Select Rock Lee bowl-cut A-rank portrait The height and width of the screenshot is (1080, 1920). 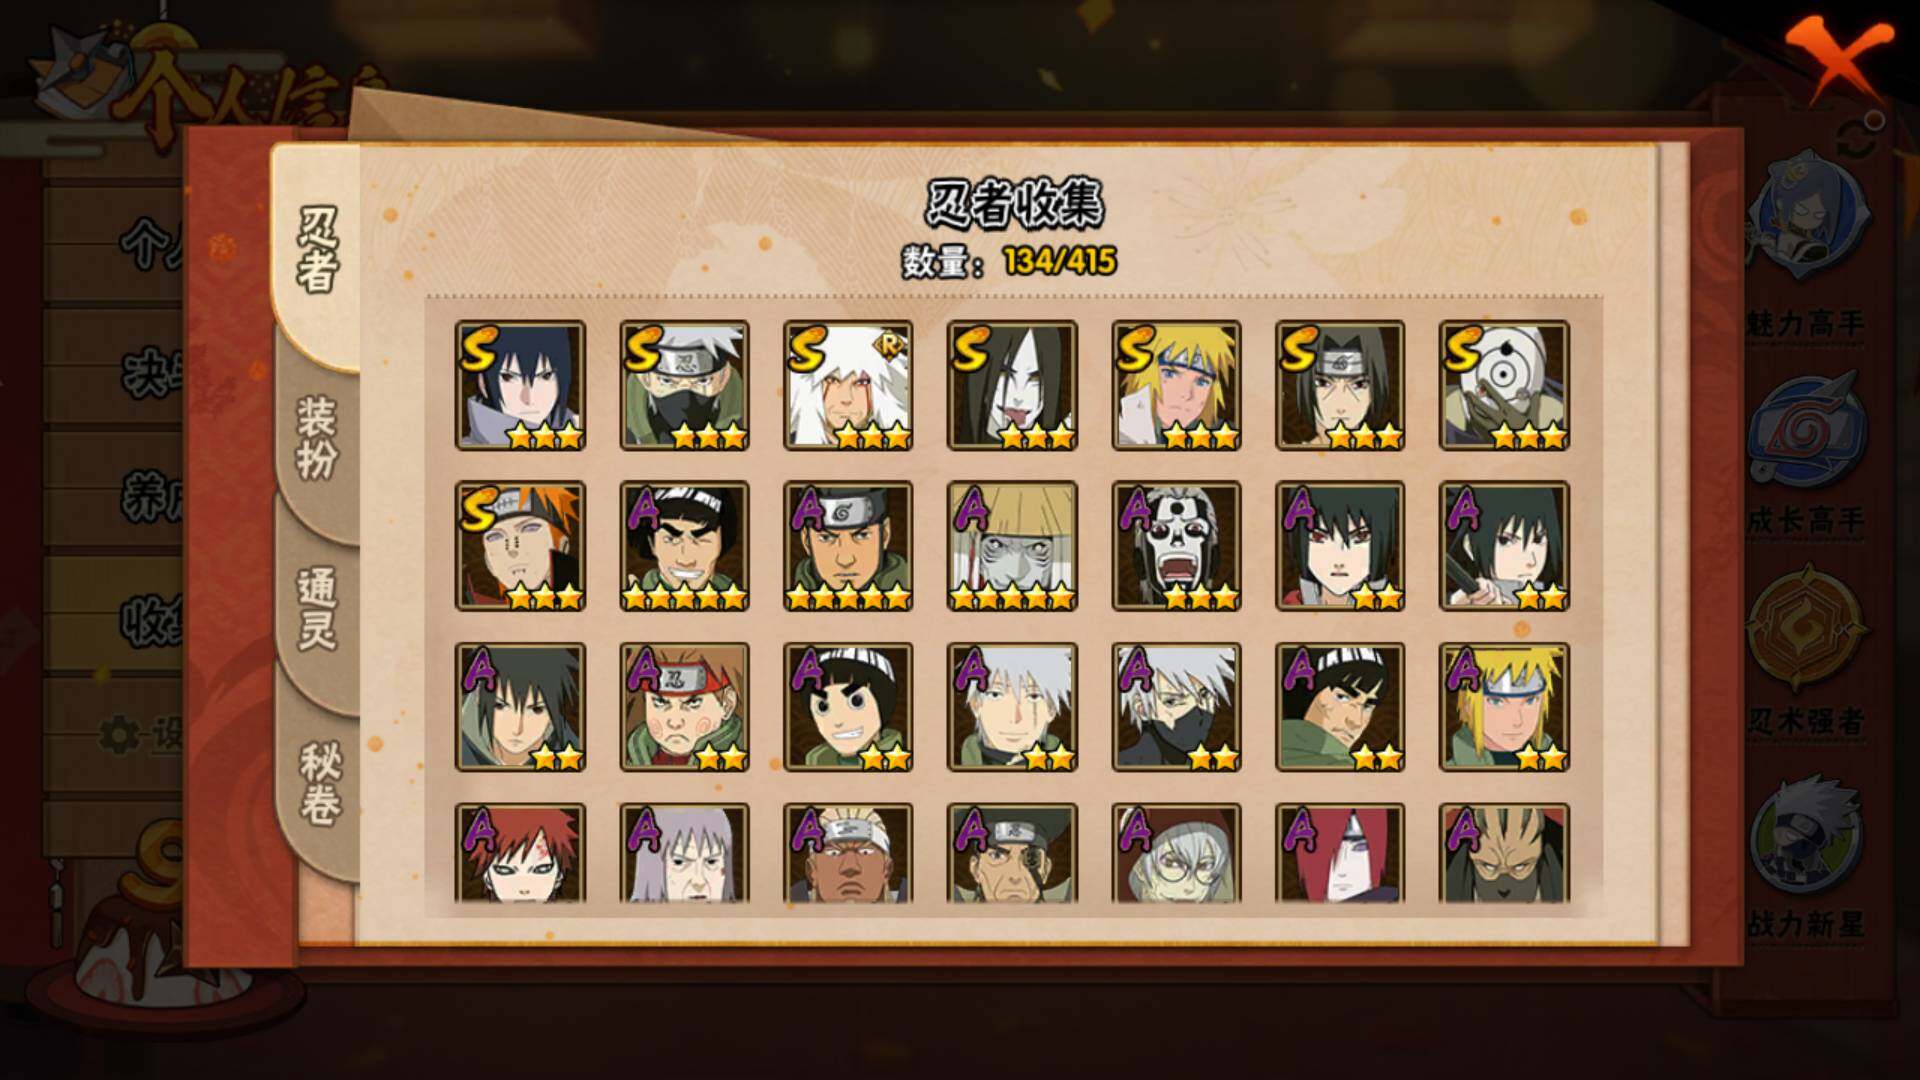tap(848, 707)
